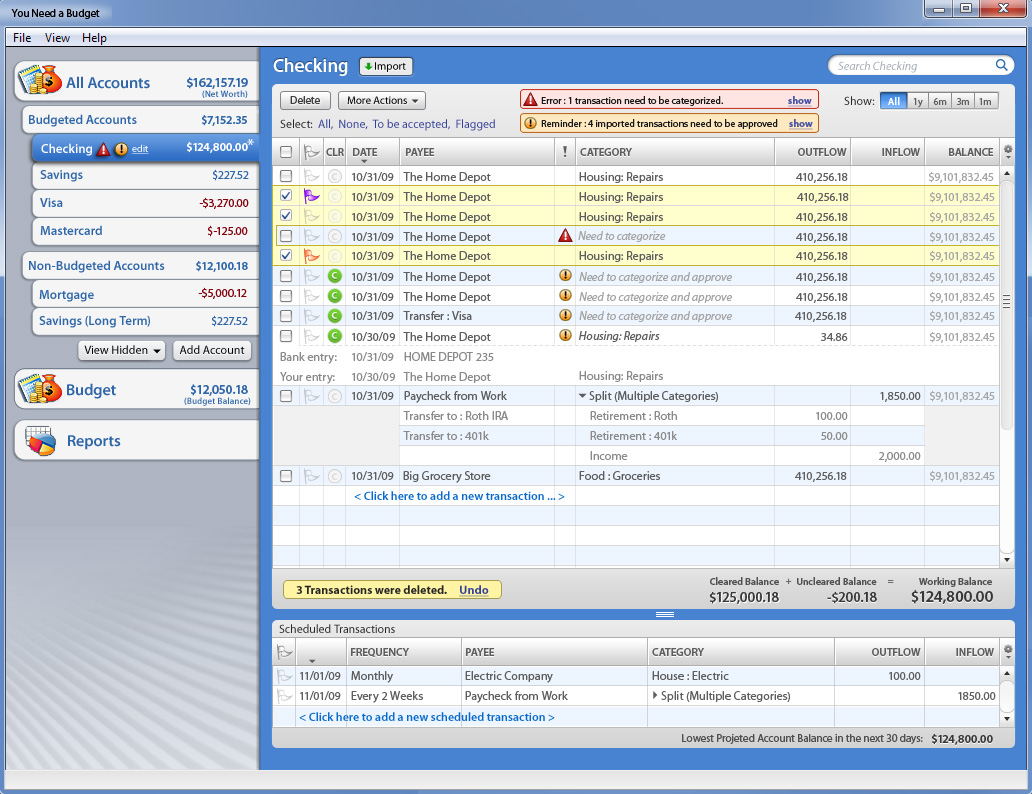This screenshot has height=794, width=1032.
Task: Click the orange reminder icon on Transfer : Visa row
Action: coord(565,315)
